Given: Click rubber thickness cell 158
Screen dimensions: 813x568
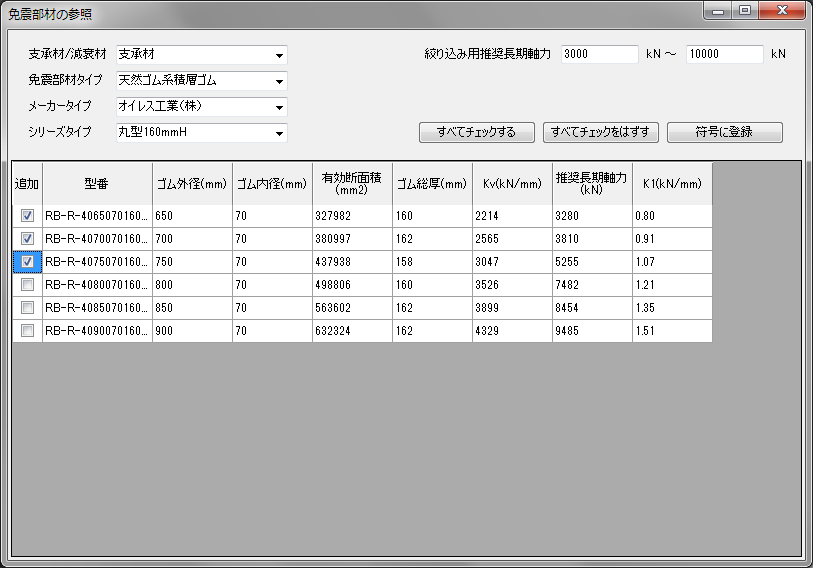Looking at the screenshot, I should 432,262.
